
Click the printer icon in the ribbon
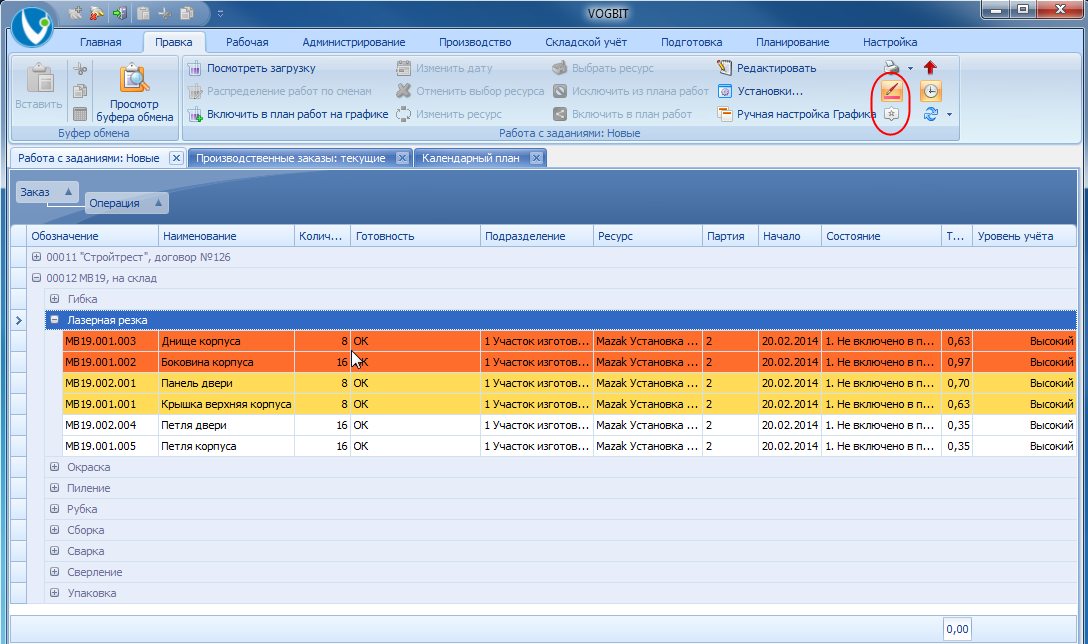(891, 67)
